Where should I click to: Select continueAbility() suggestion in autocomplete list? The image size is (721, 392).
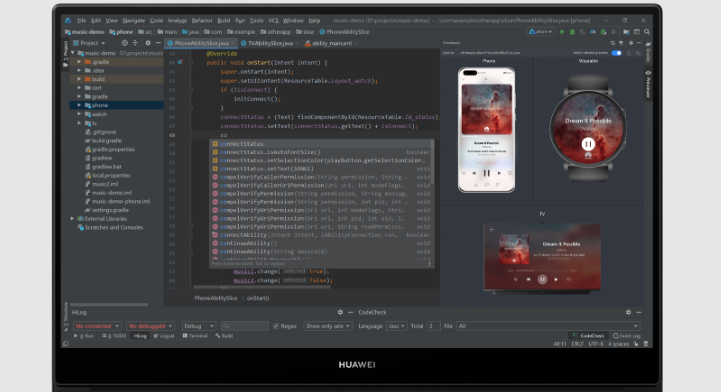(x=321, y=243)
